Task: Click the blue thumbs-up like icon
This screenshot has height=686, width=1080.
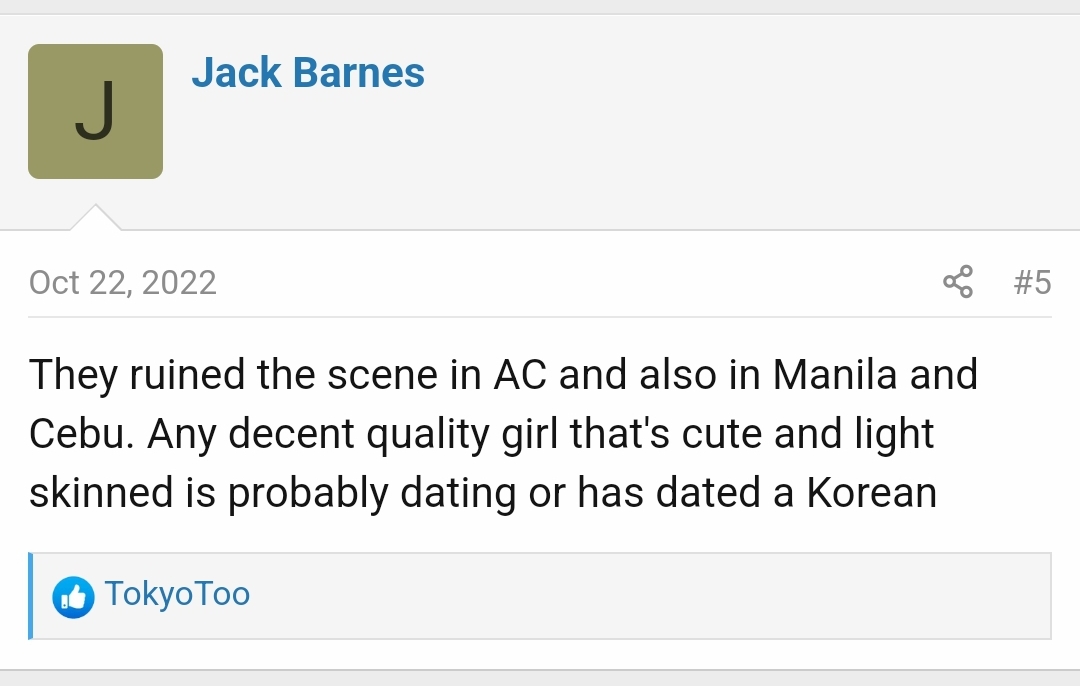Action: (x=73, y=596)
